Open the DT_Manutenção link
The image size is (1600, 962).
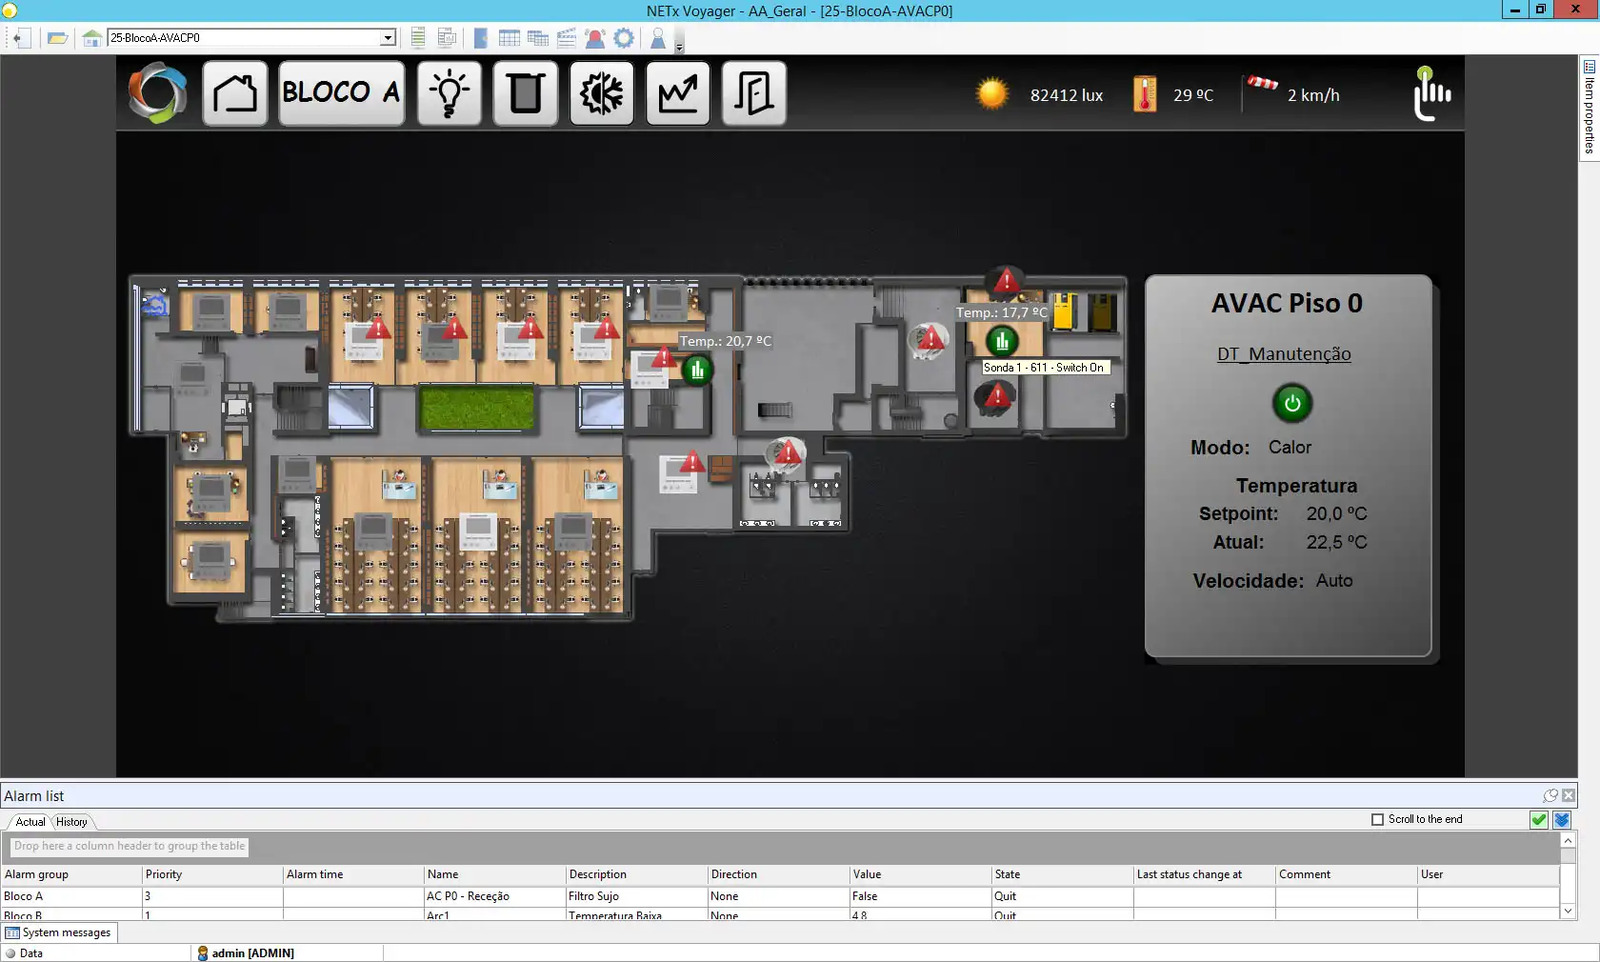tap(1284, 354)
